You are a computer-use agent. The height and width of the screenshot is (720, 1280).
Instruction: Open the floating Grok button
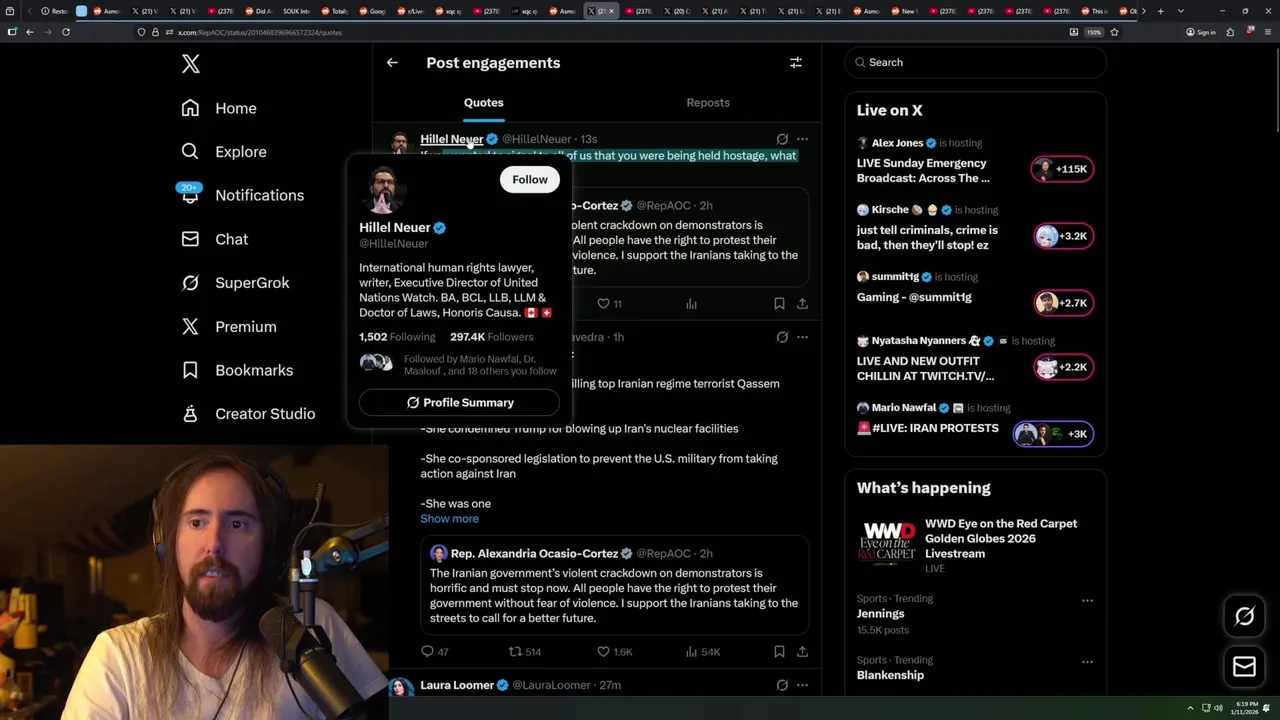[x=1244, y=616]
